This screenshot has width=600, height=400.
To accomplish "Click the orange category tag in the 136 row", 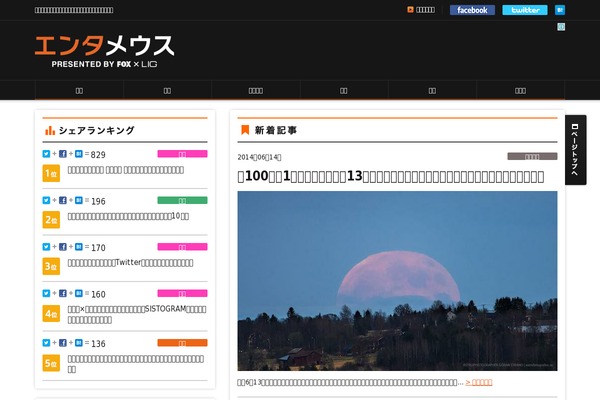I will tap(183, 343).
